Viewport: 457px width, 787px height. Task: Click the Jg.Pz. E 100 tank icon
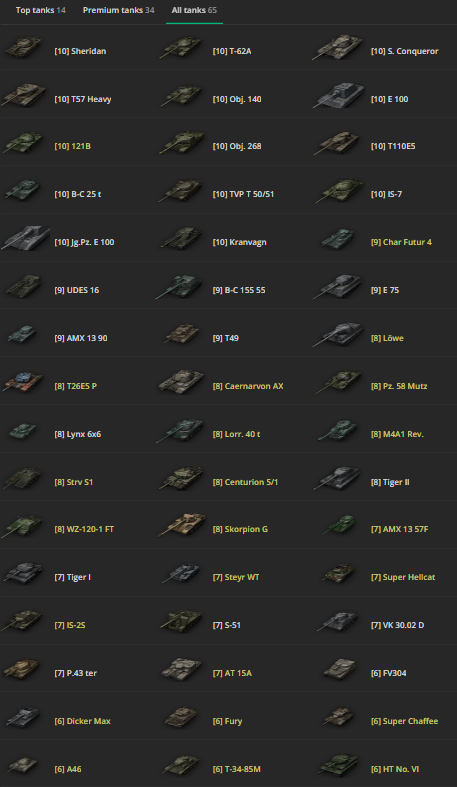coord(25,238)
